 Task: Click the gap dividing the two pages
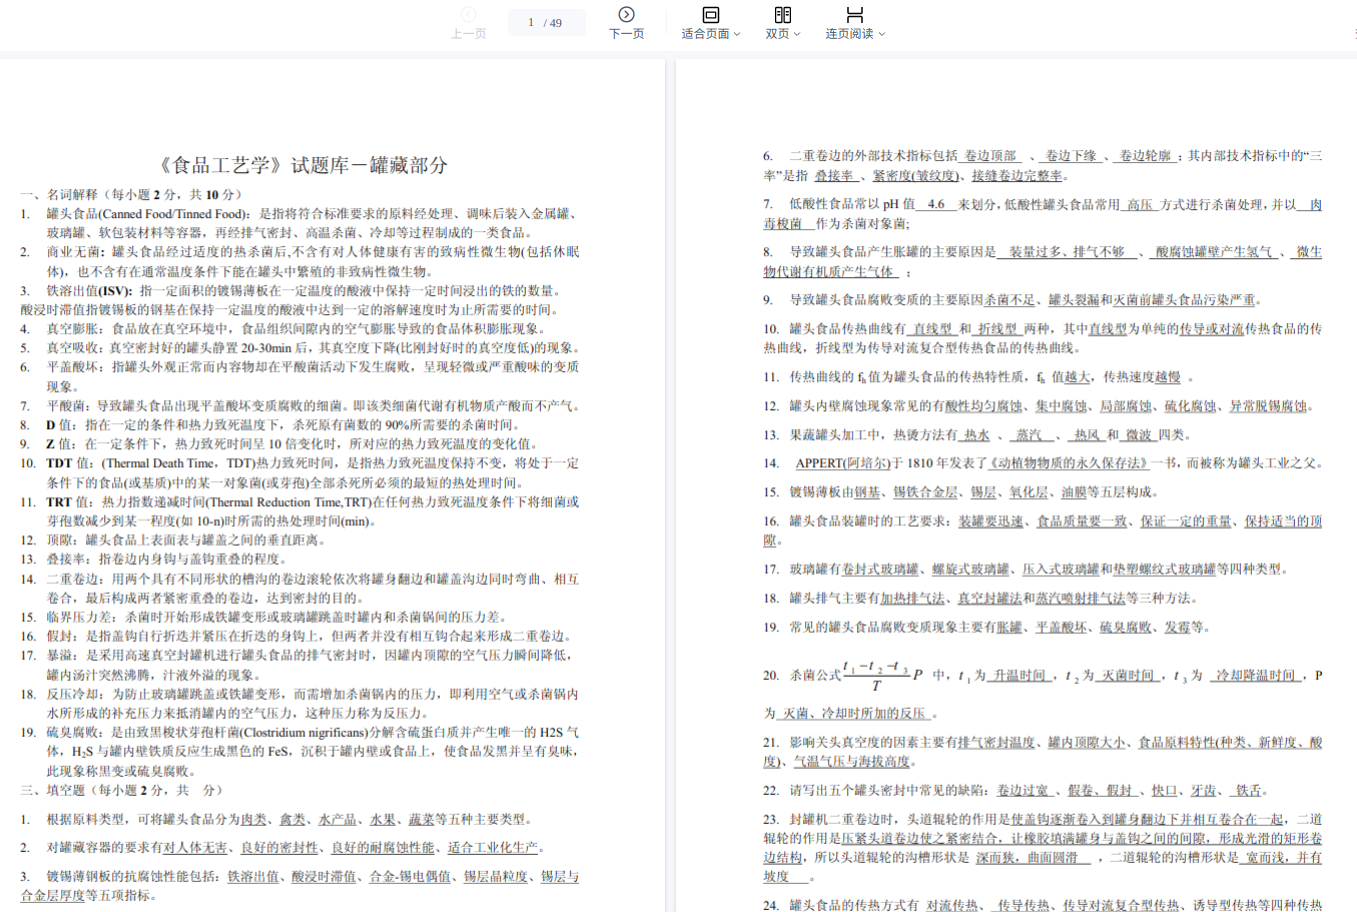670,480
